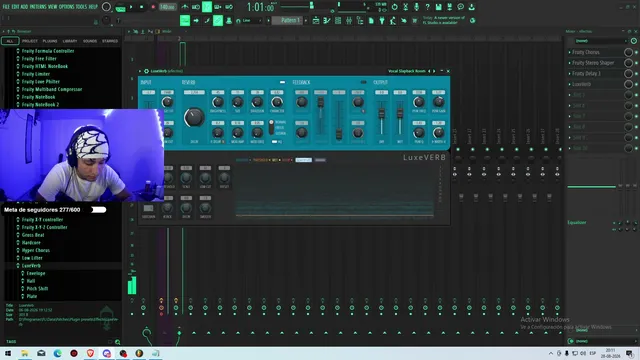Expand Fruity Delay 3 slot menu
640x360 pixels.
tap(570, 73)
